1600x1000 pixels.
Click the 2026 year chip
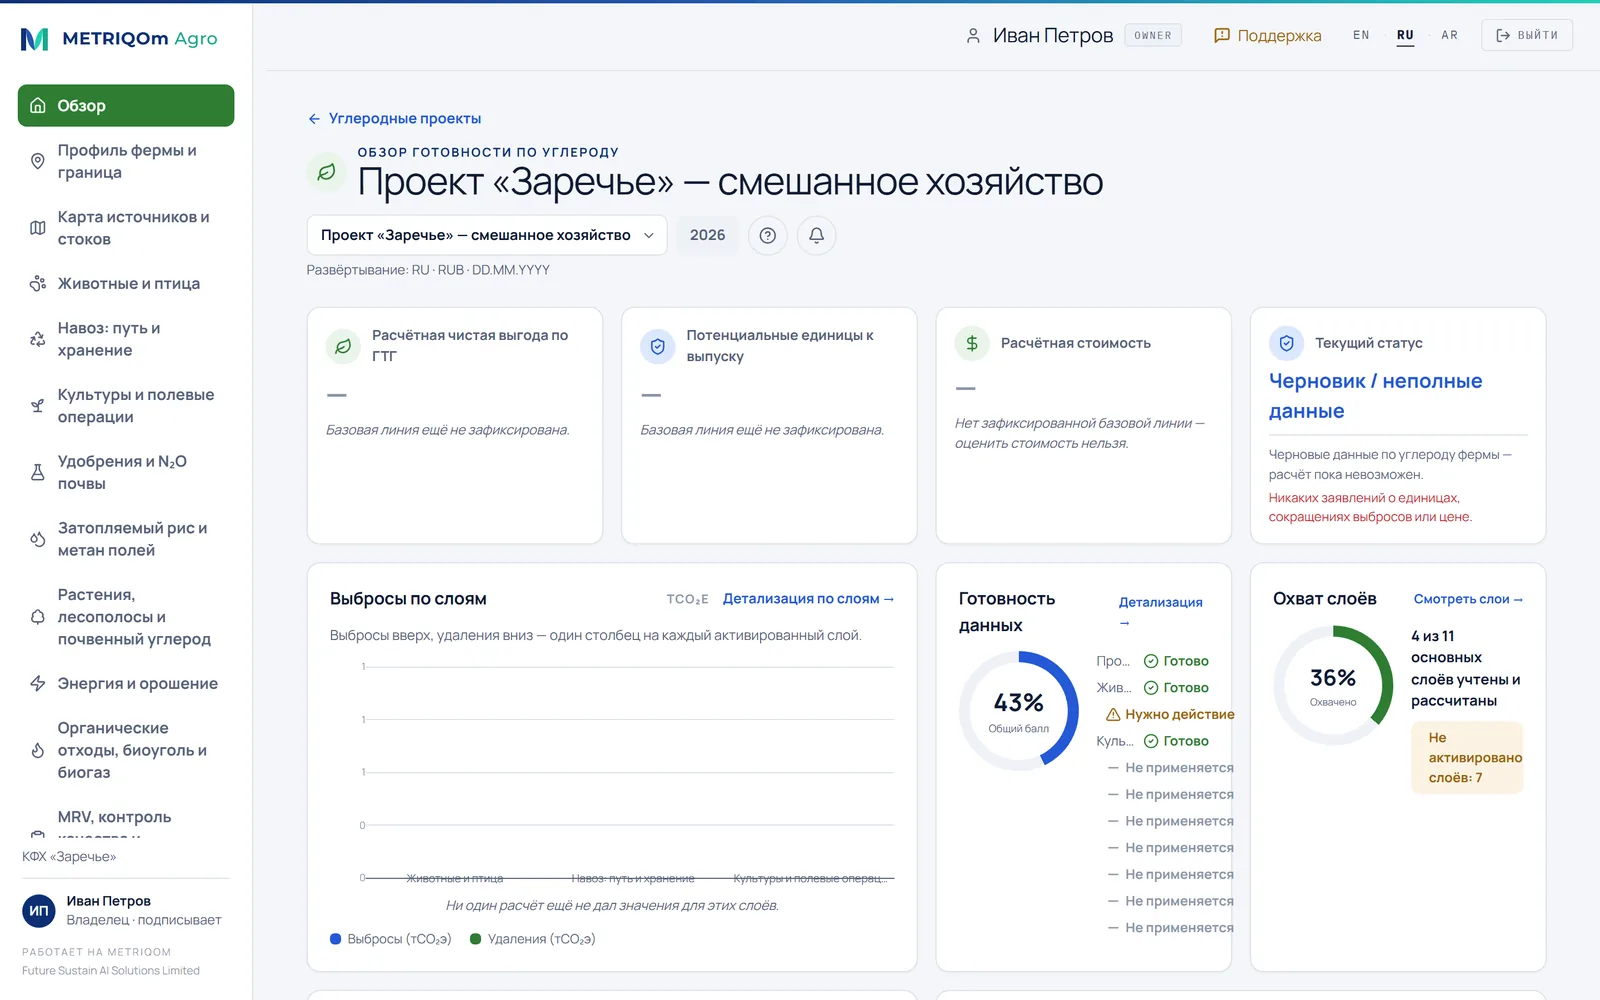coord(708,235)
